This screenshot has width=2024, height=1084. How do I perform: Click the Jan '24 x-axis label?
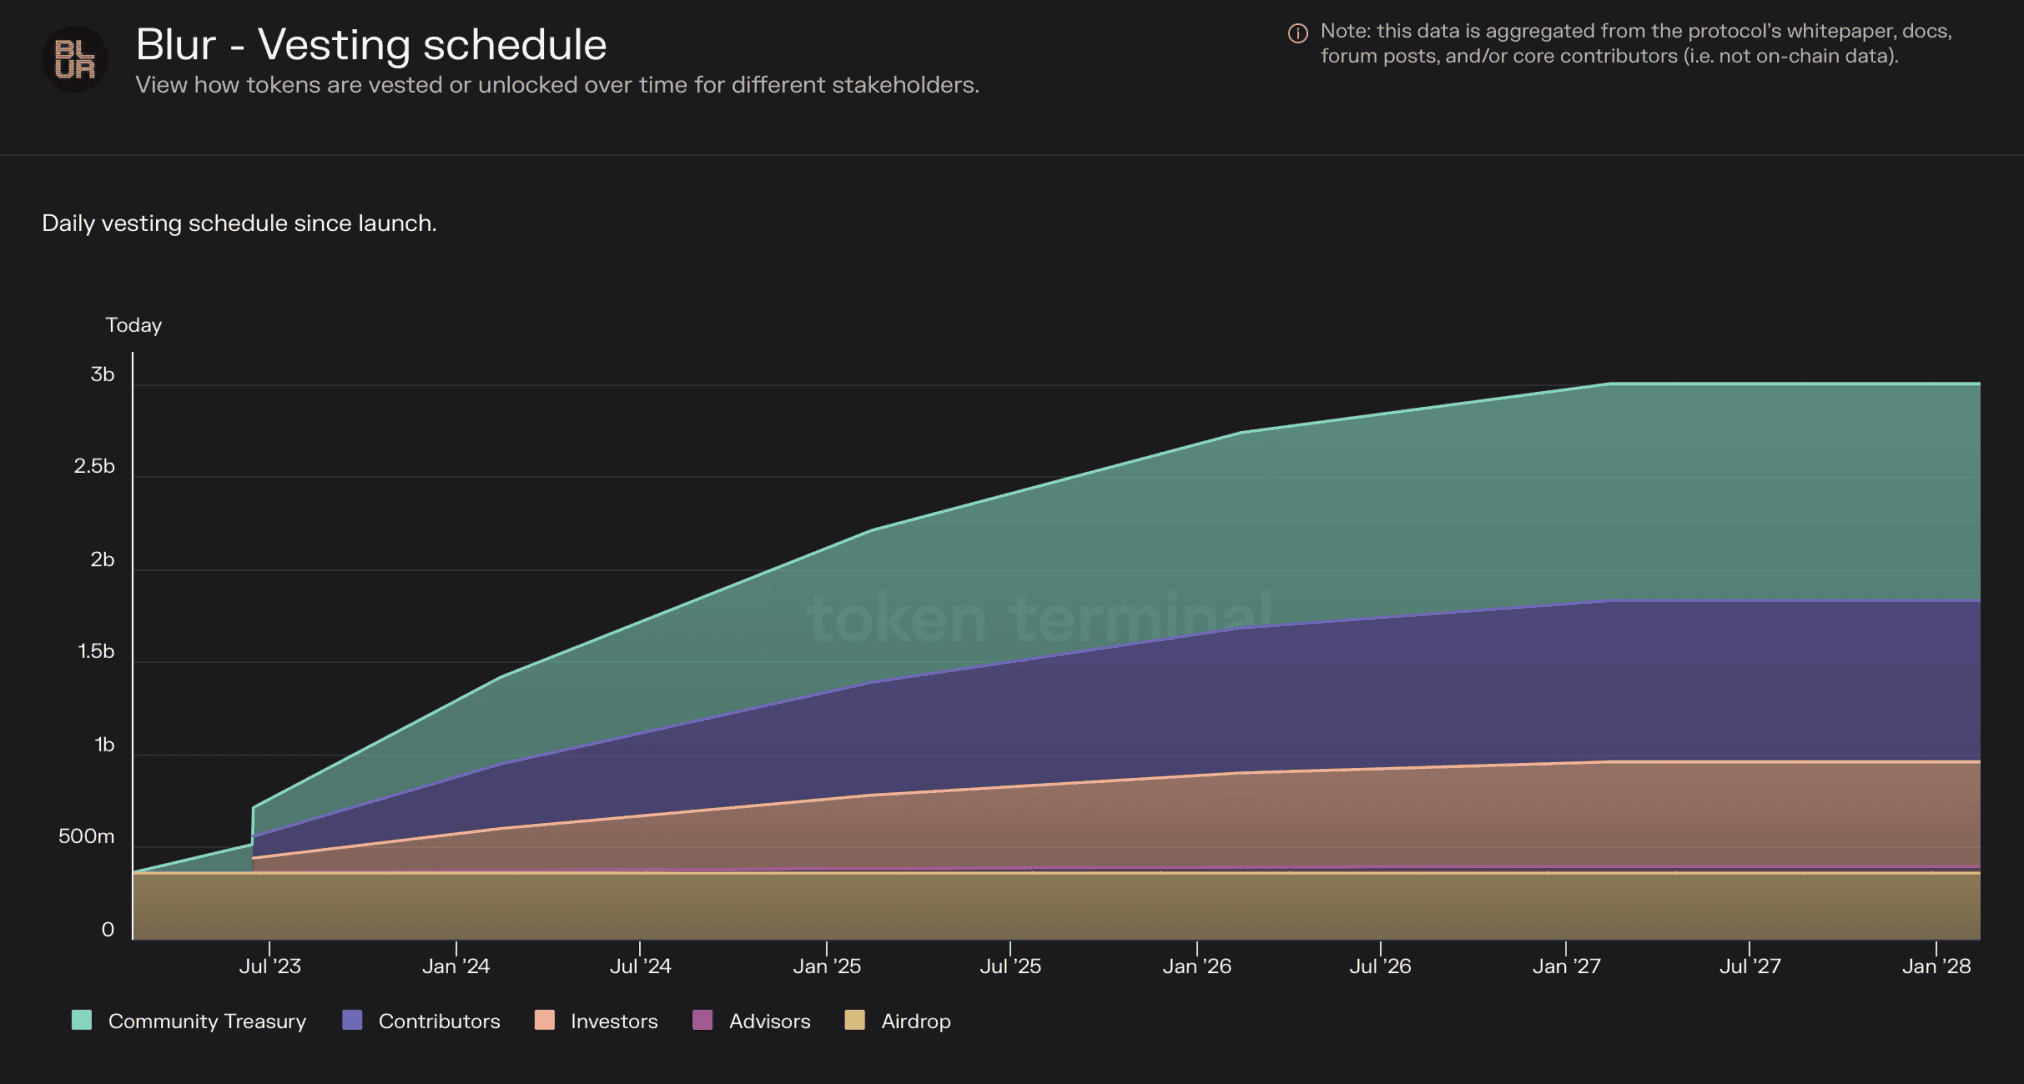point(456,966)
